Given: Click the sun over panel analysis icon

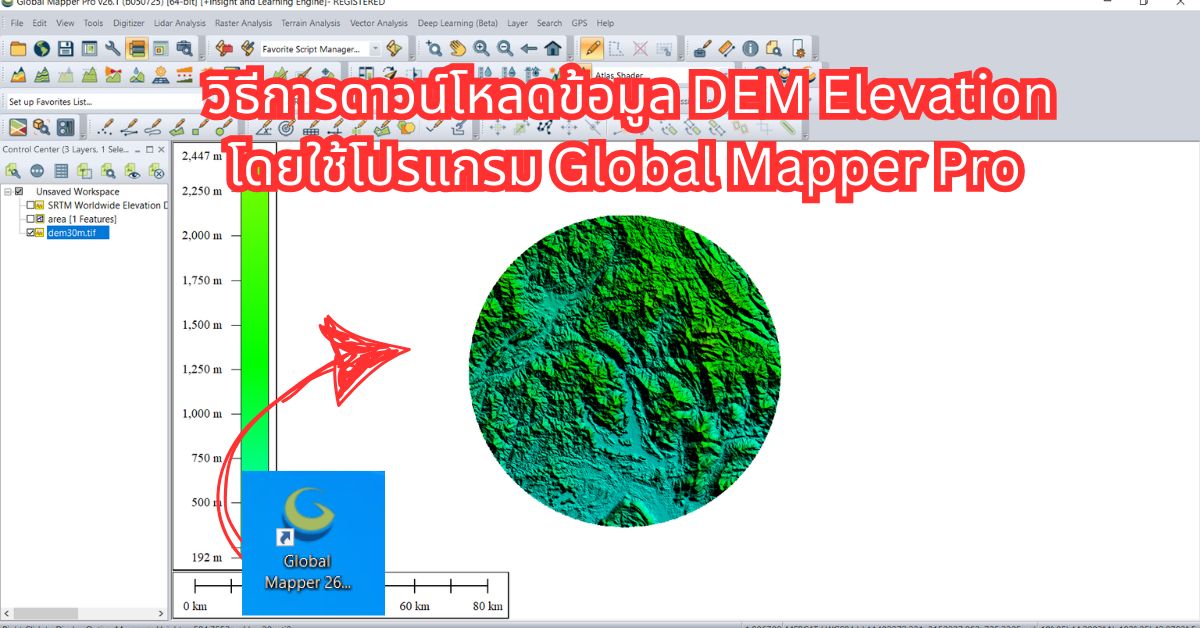Looking at the screenshot, I should click(161, 75).
